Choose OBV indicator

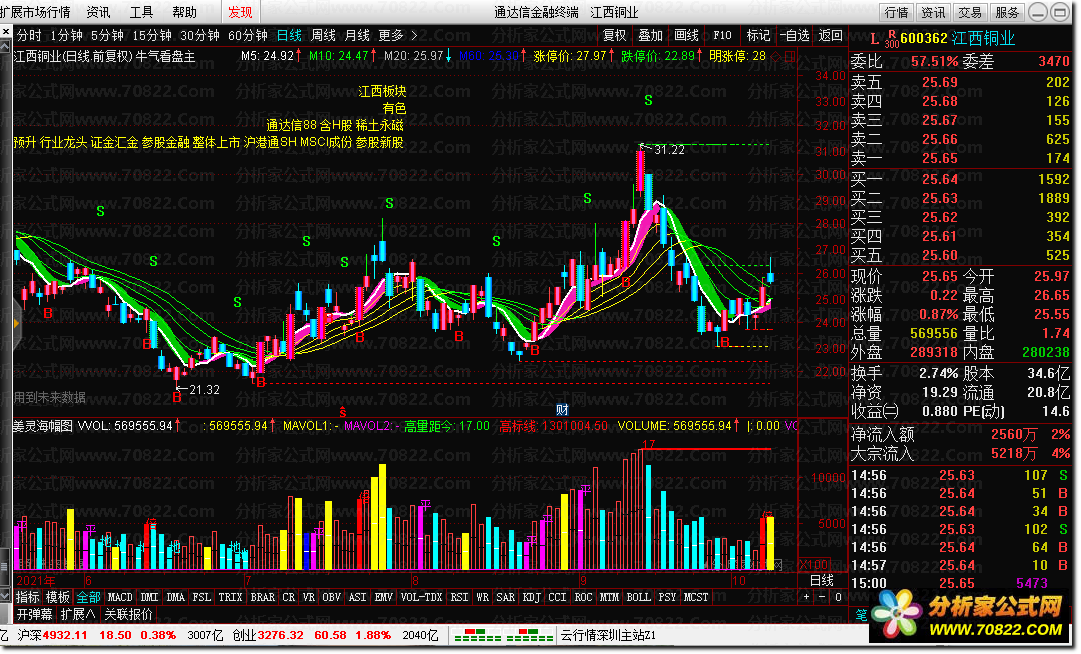(x=332, y=597)
